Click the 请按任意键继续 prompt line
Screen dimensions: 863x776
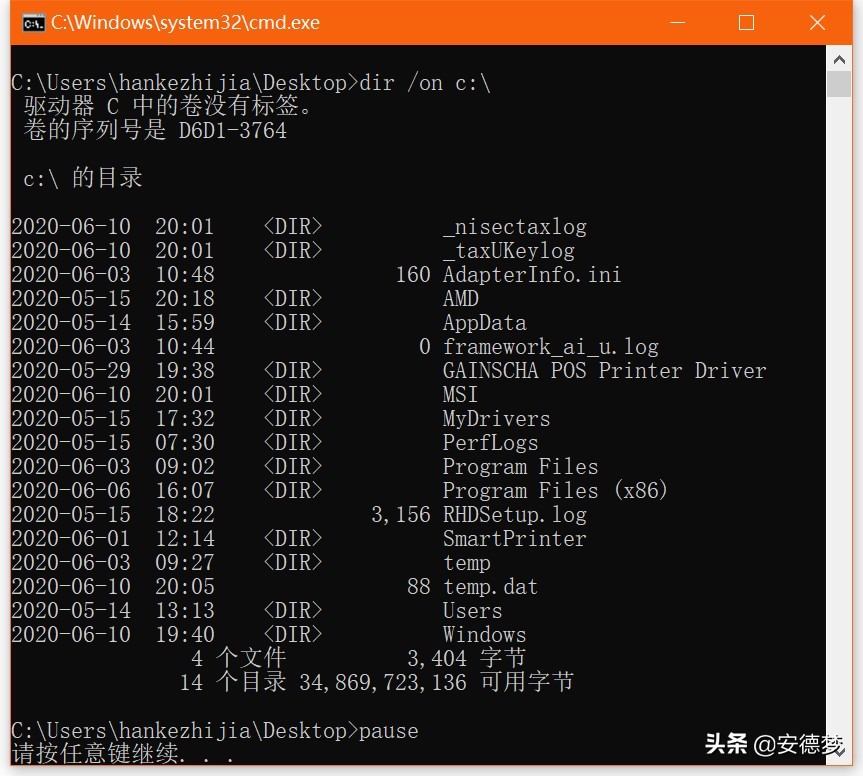tap(123, 754)
